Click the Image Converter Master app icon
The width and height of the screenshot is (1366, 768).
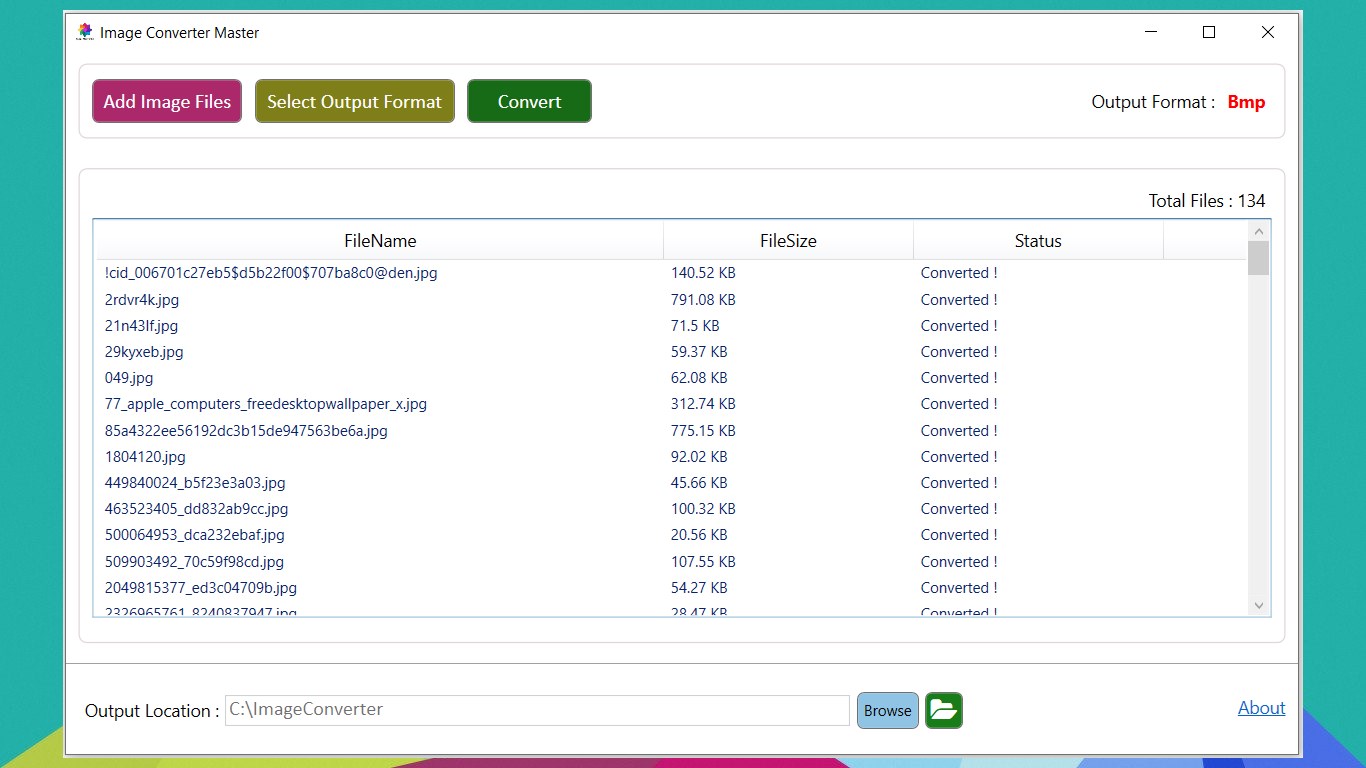(x=85, y=32)
